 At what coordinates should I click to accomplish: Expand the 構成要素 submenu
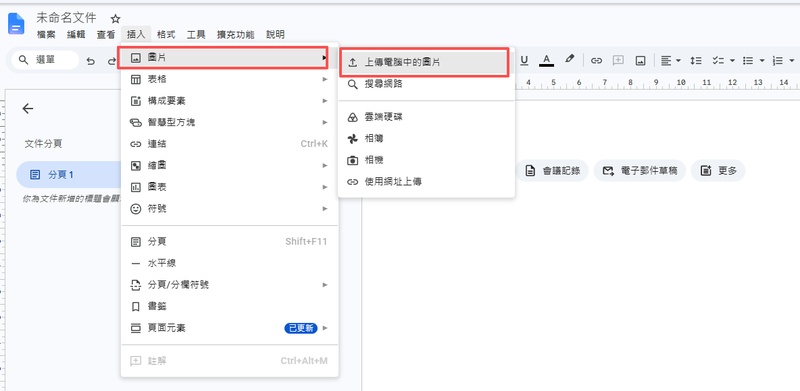(230, 101)
